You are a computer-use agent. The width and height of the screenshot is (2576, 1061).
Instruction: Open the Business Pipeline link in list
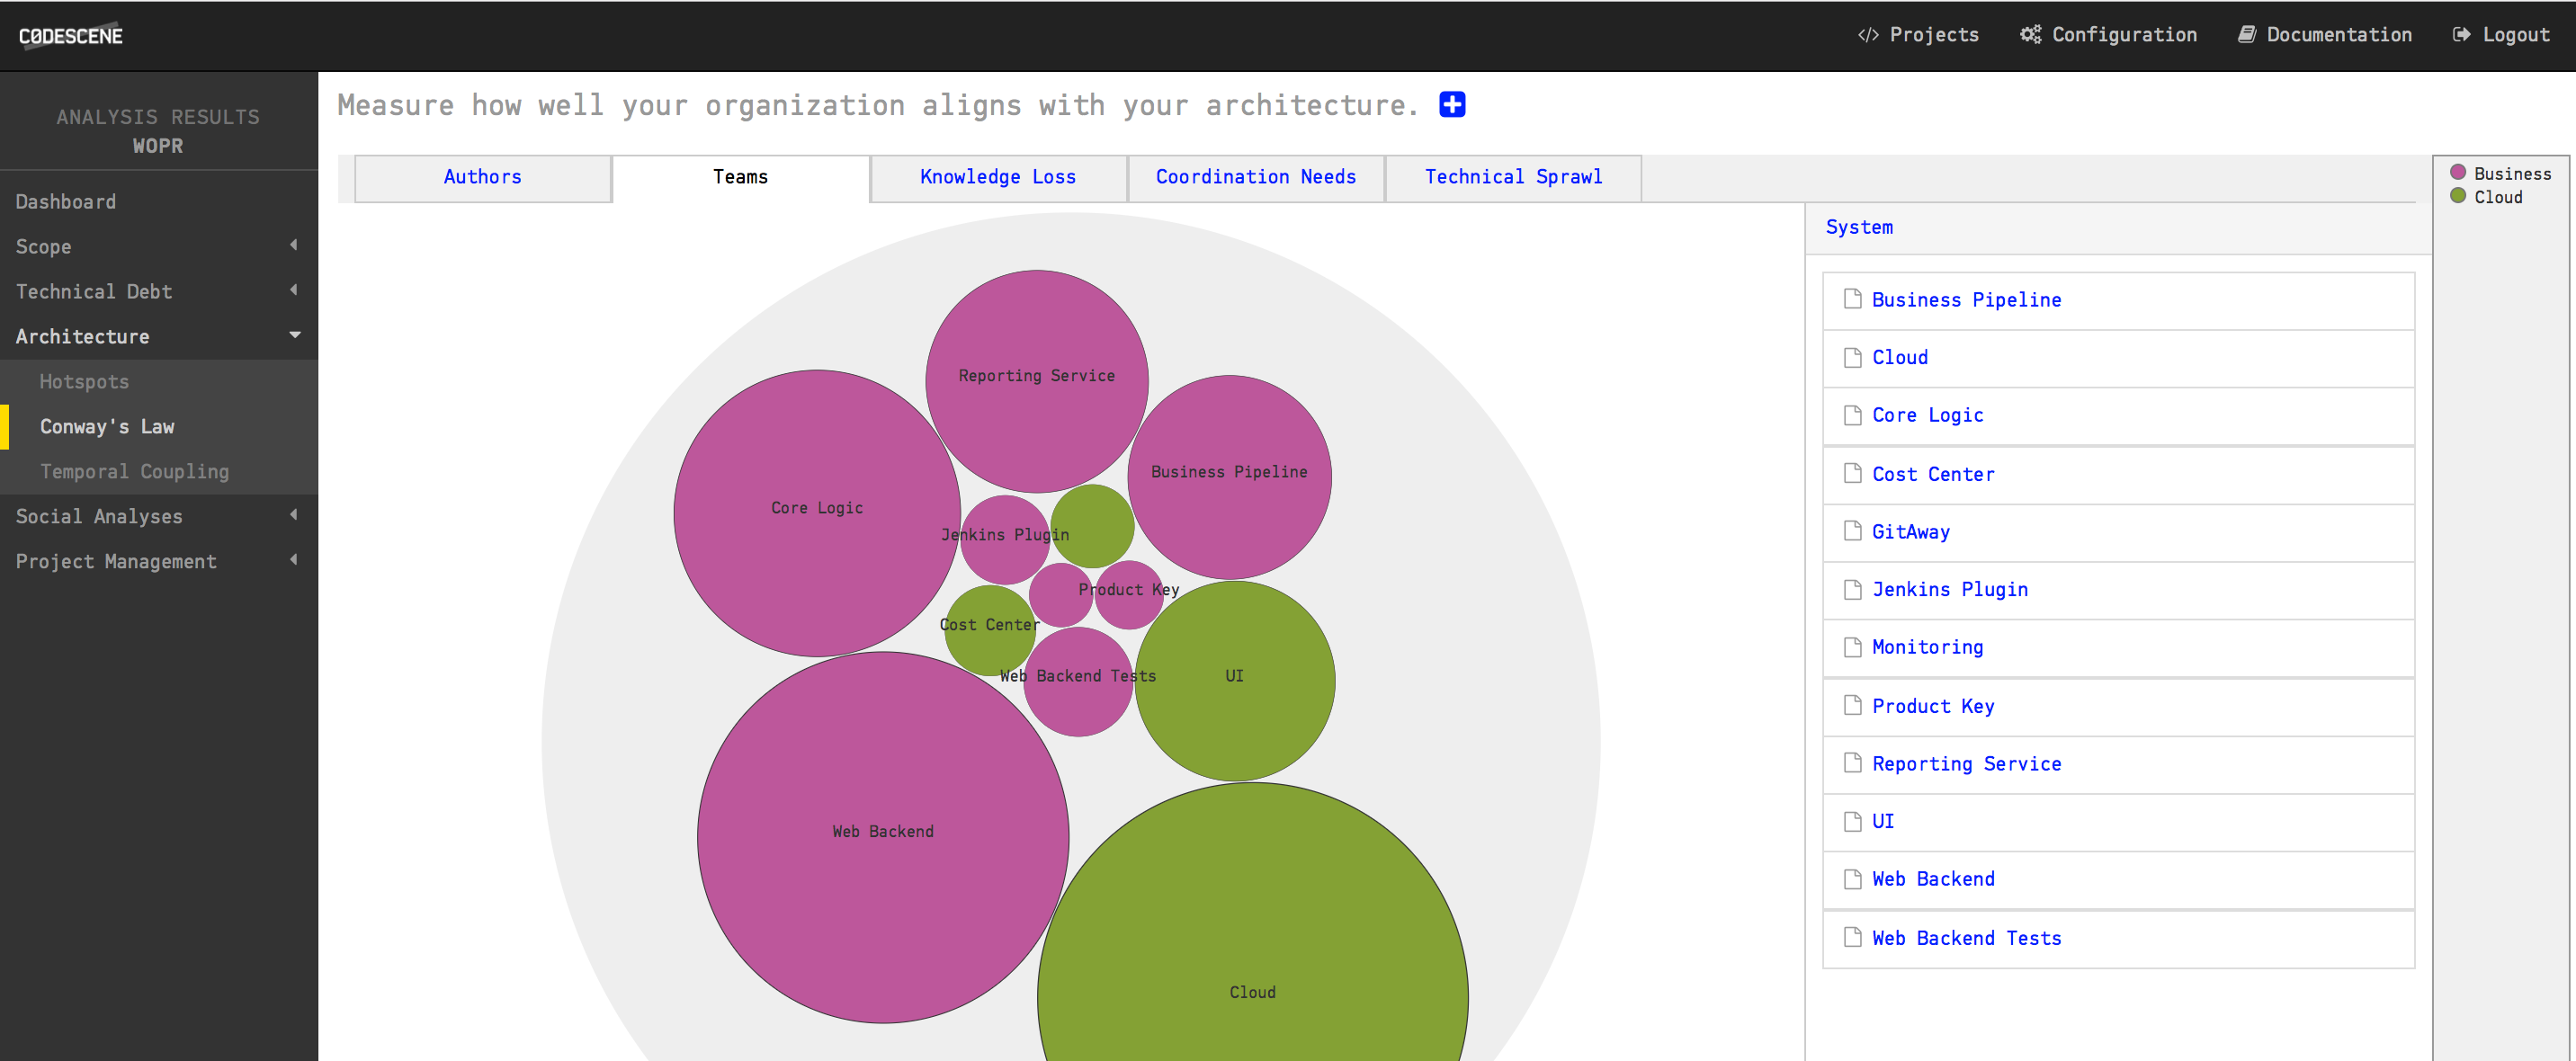1966,300
